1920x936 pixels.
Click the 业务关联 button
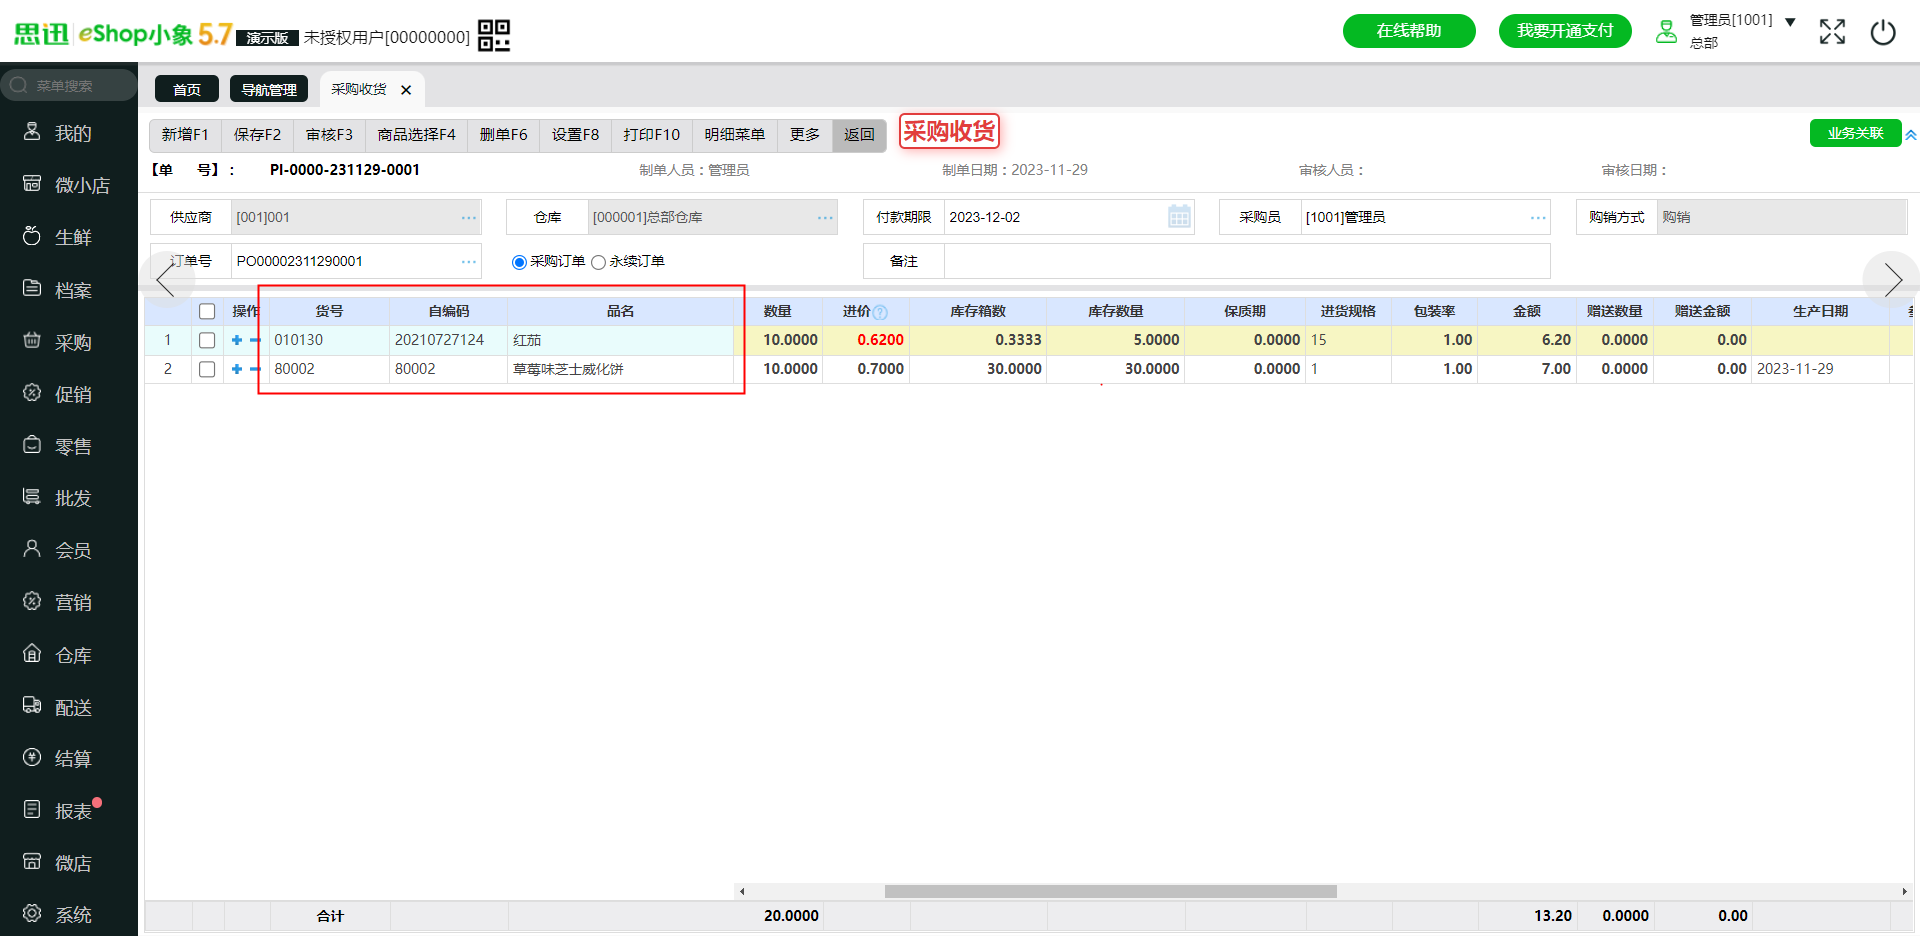tap(1855, 133)
